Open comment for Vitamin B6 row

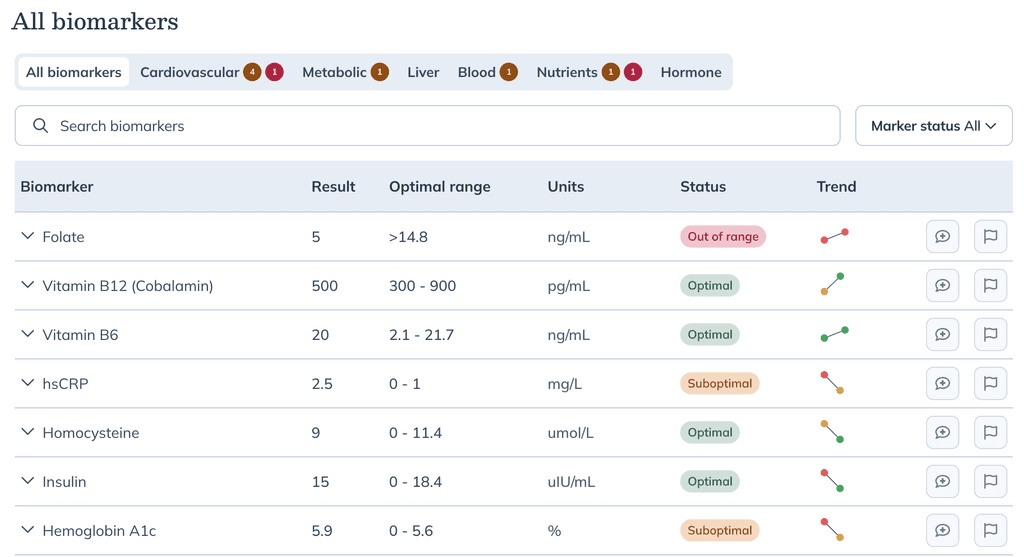point(942,334)
